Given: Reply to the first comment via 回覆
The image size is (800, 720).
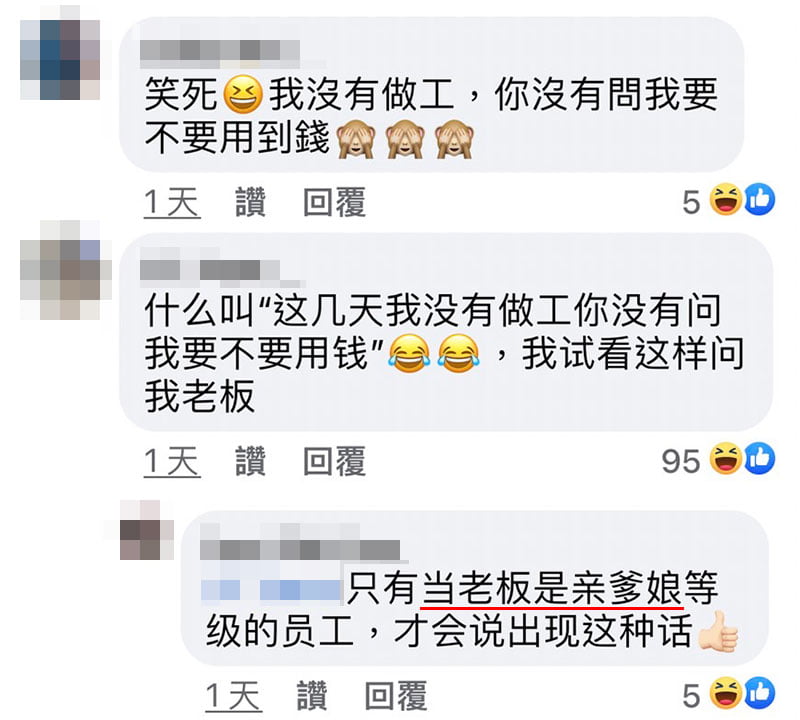Looking at the screenshot, I should click(x=334, y=202).
